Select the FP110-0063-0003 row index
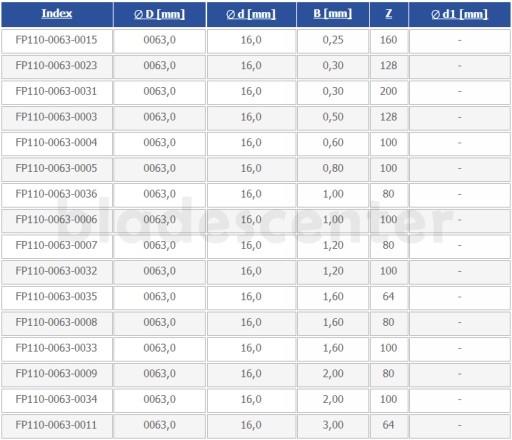The height and width of the screenshot is (440, 512). pyautogui.click(x=57, y=118)
